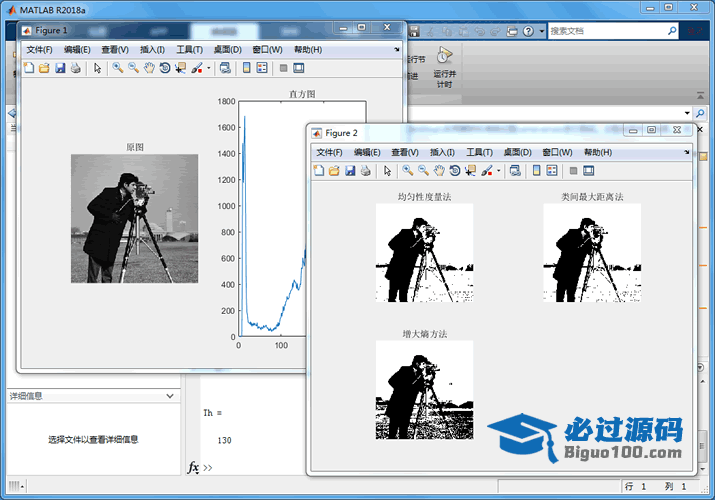
Task: Open 工具(T) menu in Figure 2
Action: pyautogui.click(x=480, y=152)
